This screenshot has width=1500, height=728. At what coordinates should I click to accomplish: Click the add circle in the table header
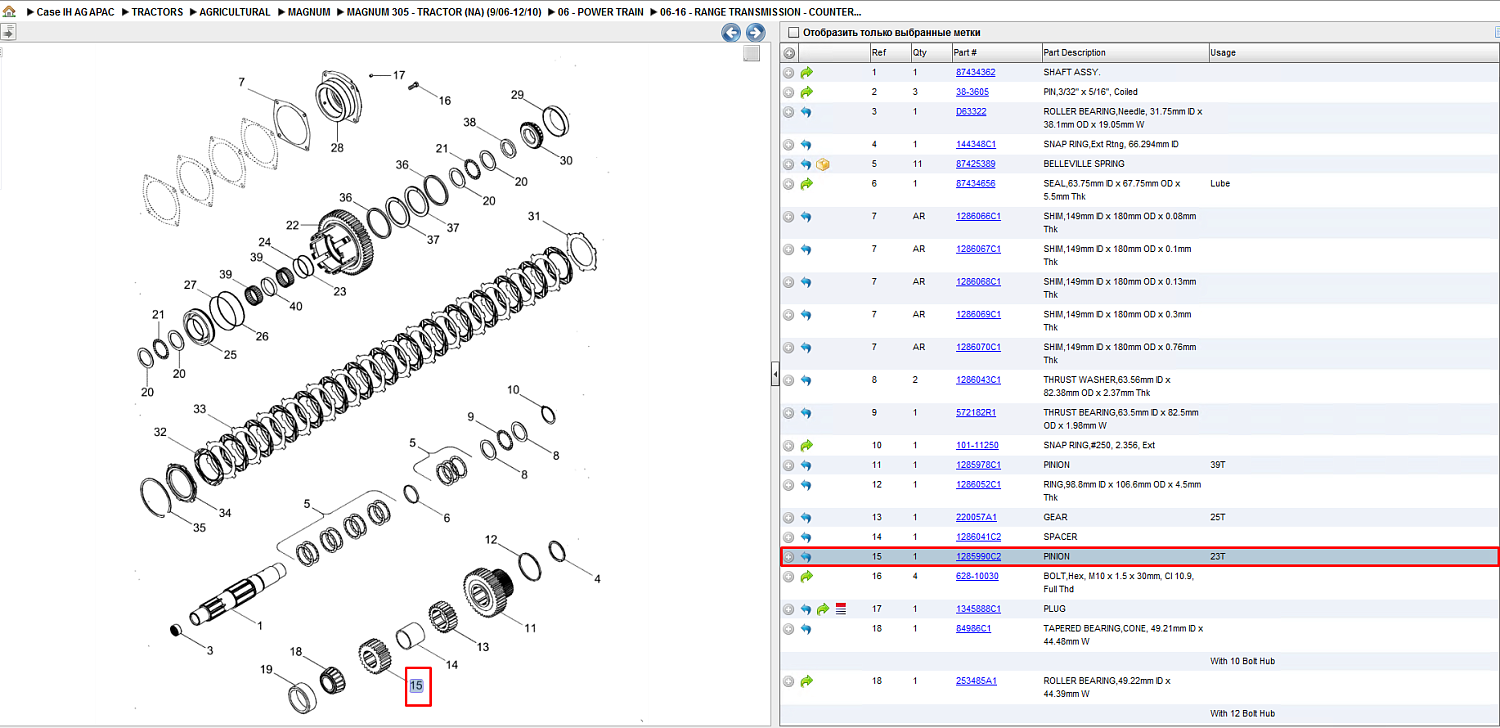click(789, 53)
